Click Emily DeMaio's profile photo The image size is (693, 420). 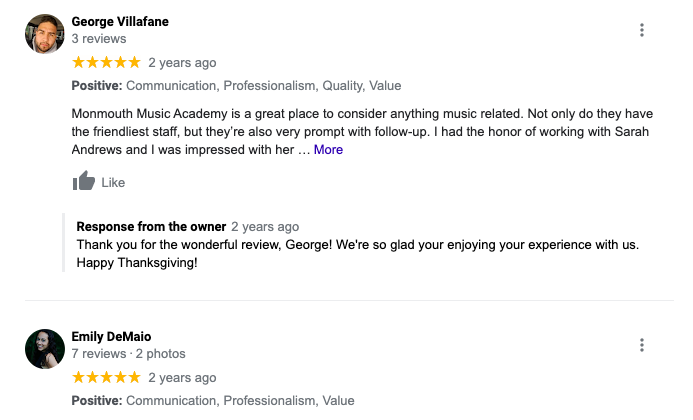click(x=45, y=349)
